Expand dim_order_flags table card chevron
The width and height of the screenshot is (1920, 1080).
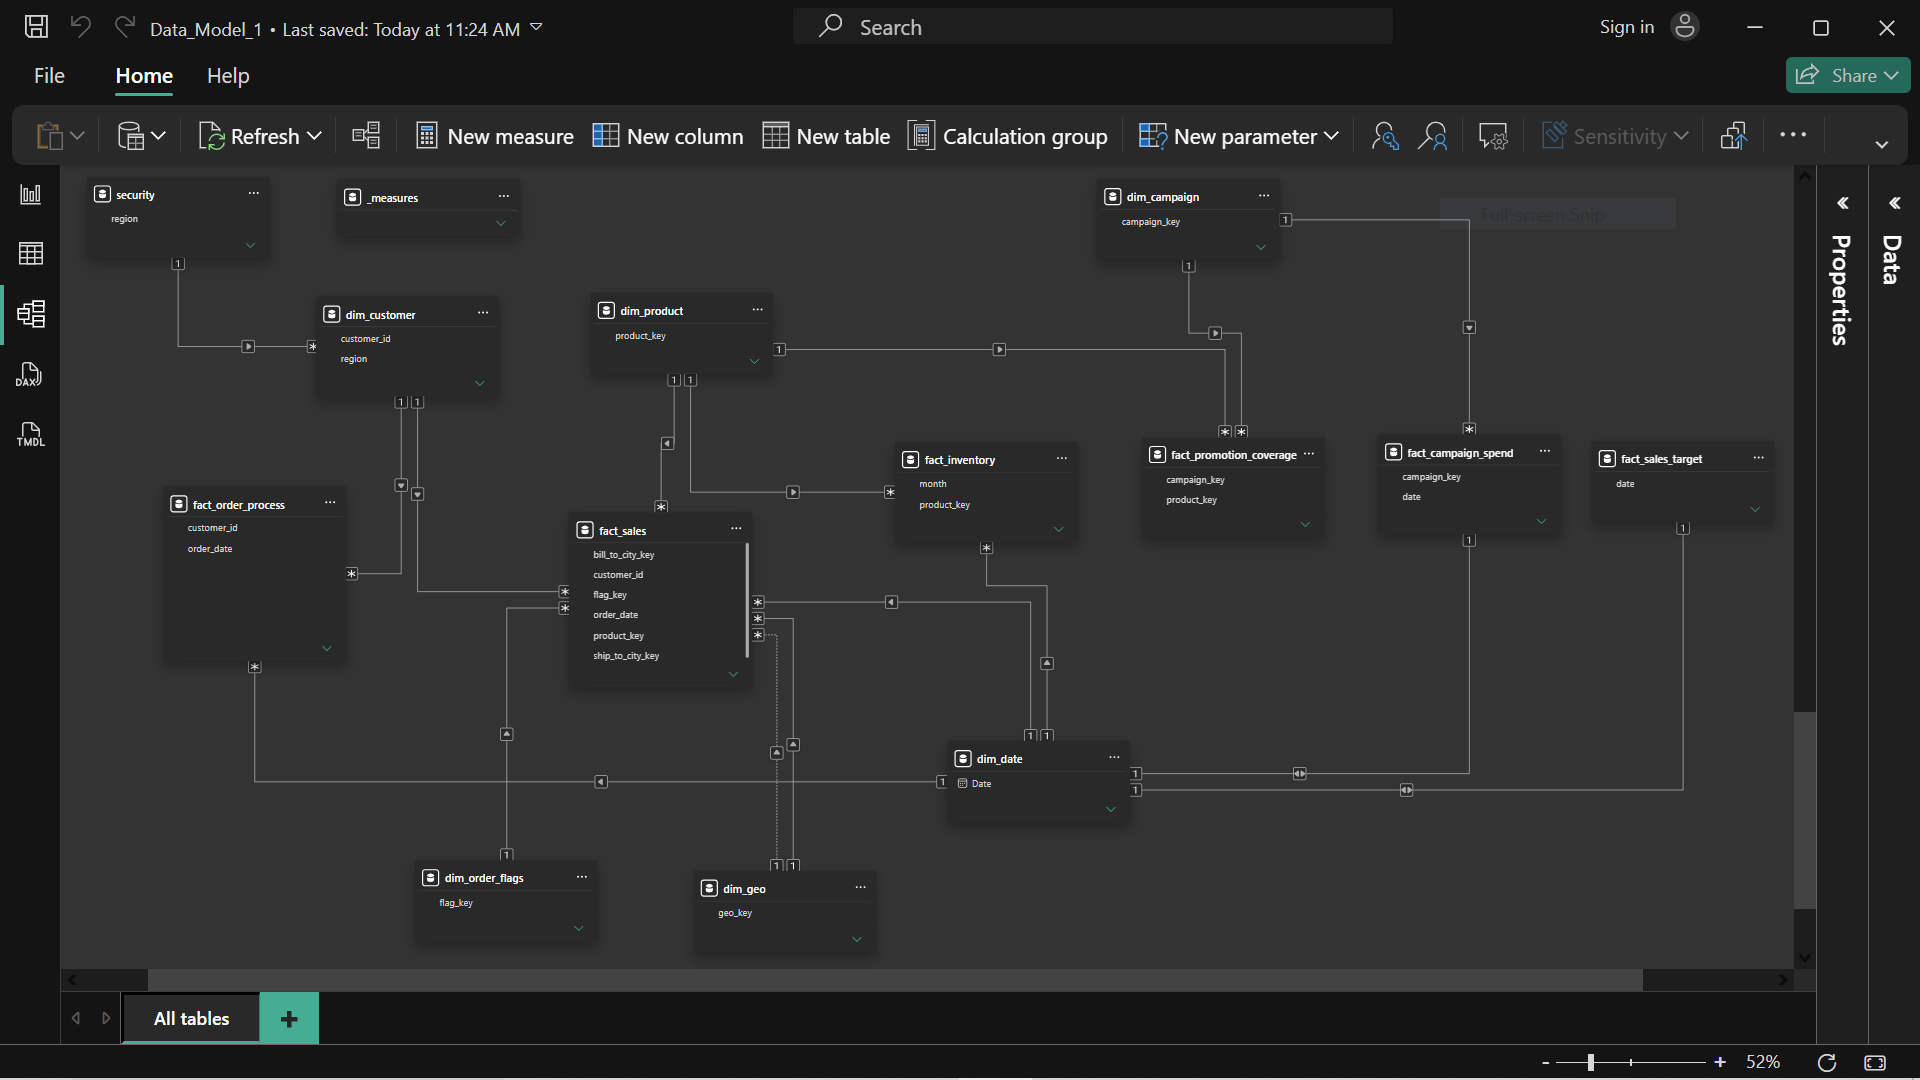point(578,928)
